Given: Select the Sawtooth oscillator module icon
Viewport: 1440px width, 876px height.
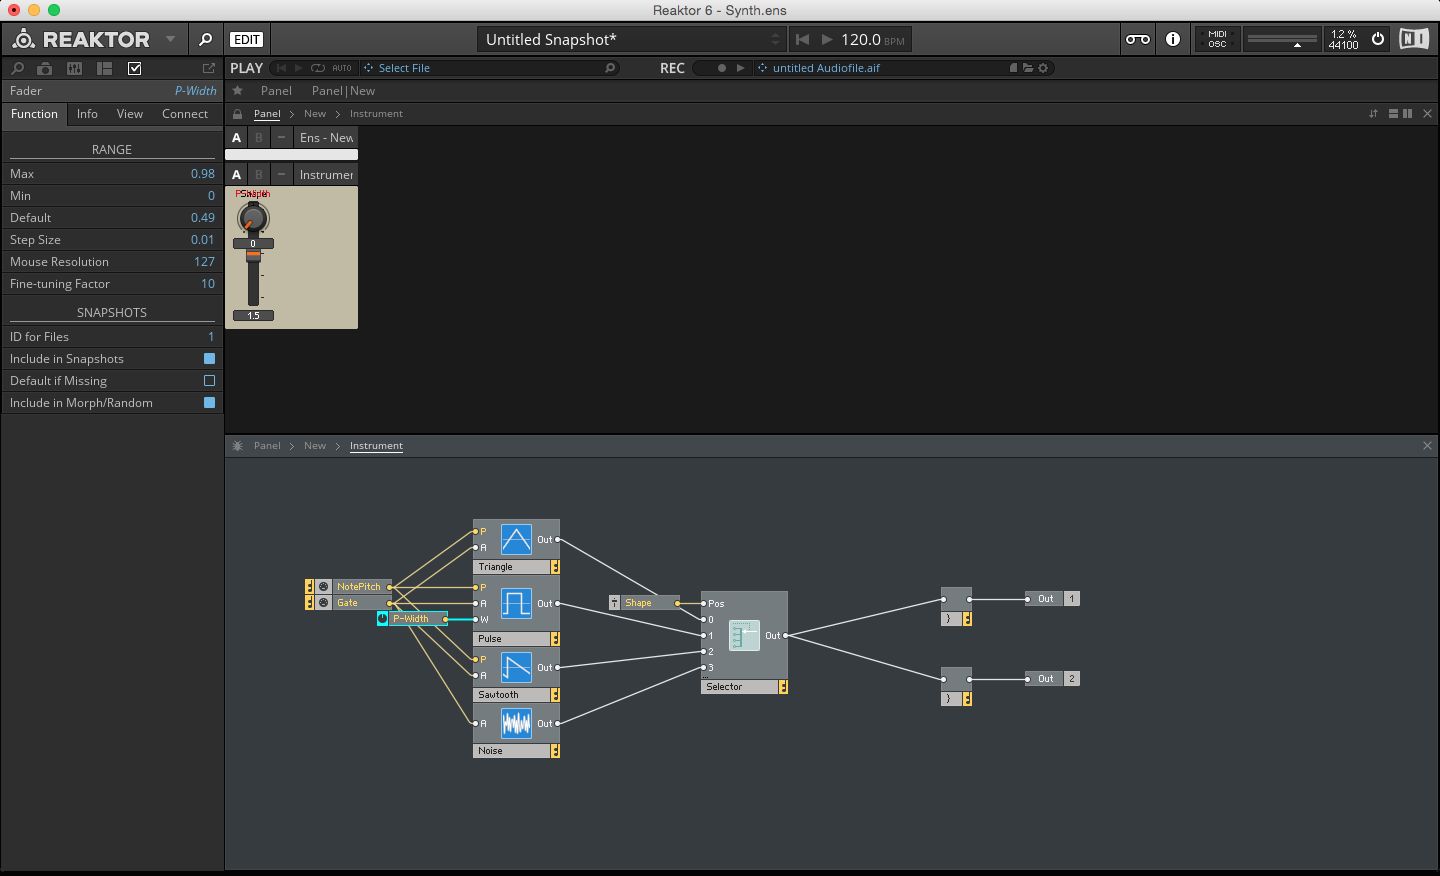Looking at the screenshot, I should pyautogui.click(x=516, y=668).
